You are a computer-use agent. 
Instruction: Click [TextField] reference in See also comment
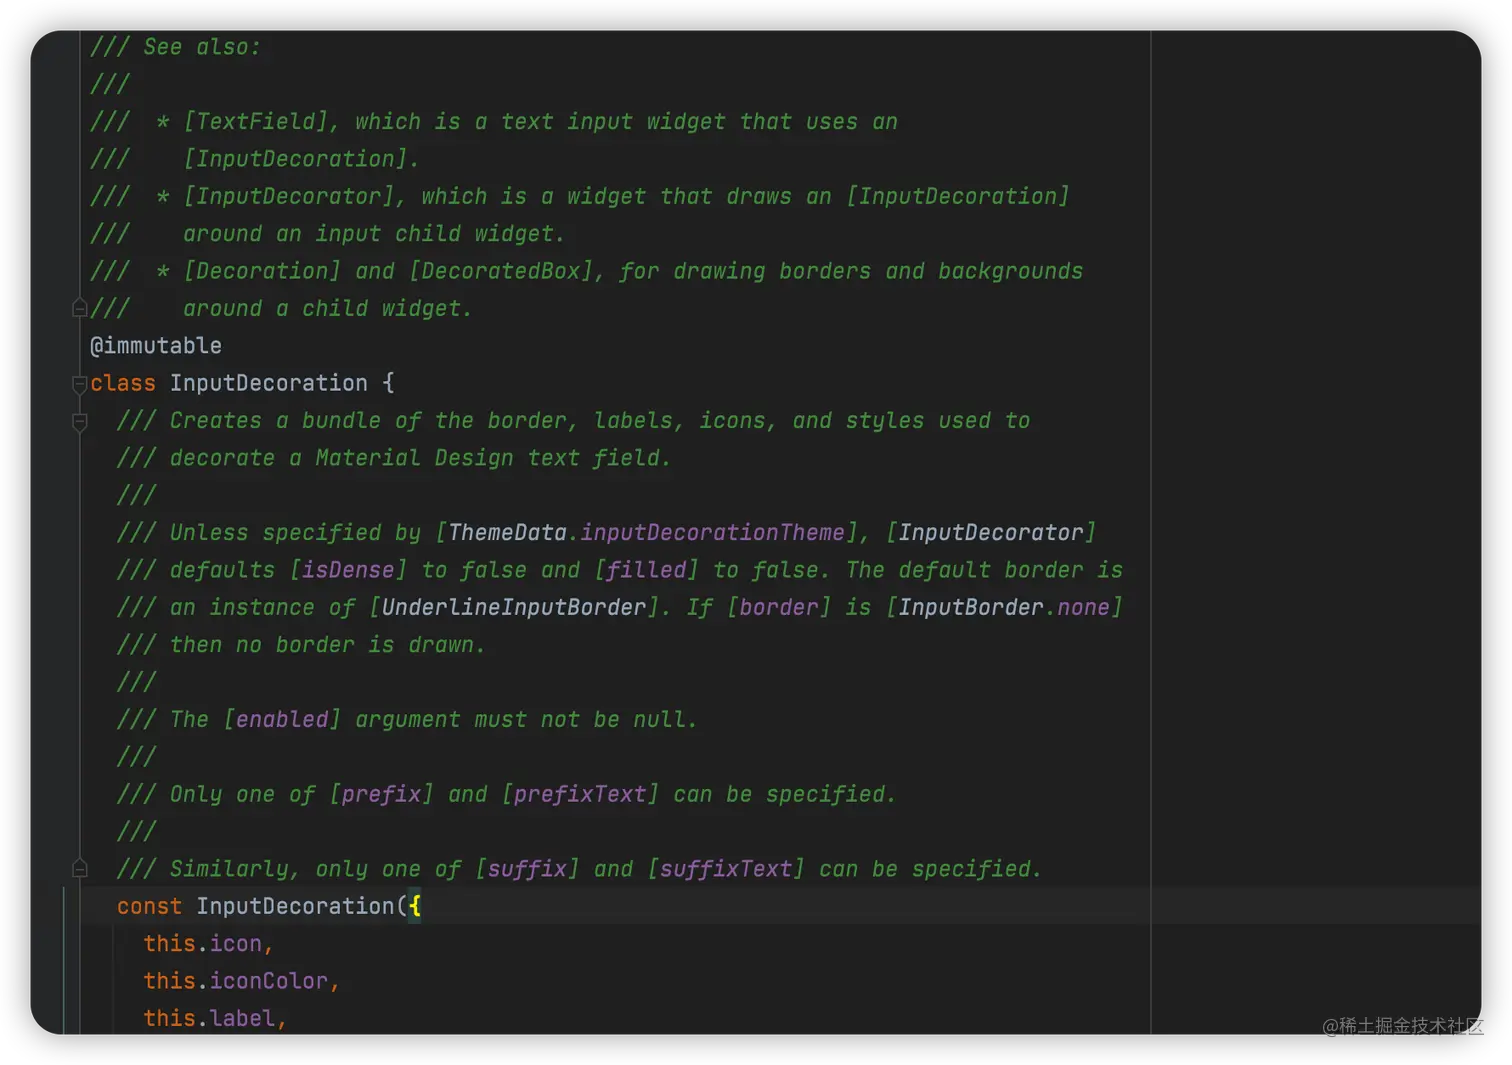(x=255, y=122)
